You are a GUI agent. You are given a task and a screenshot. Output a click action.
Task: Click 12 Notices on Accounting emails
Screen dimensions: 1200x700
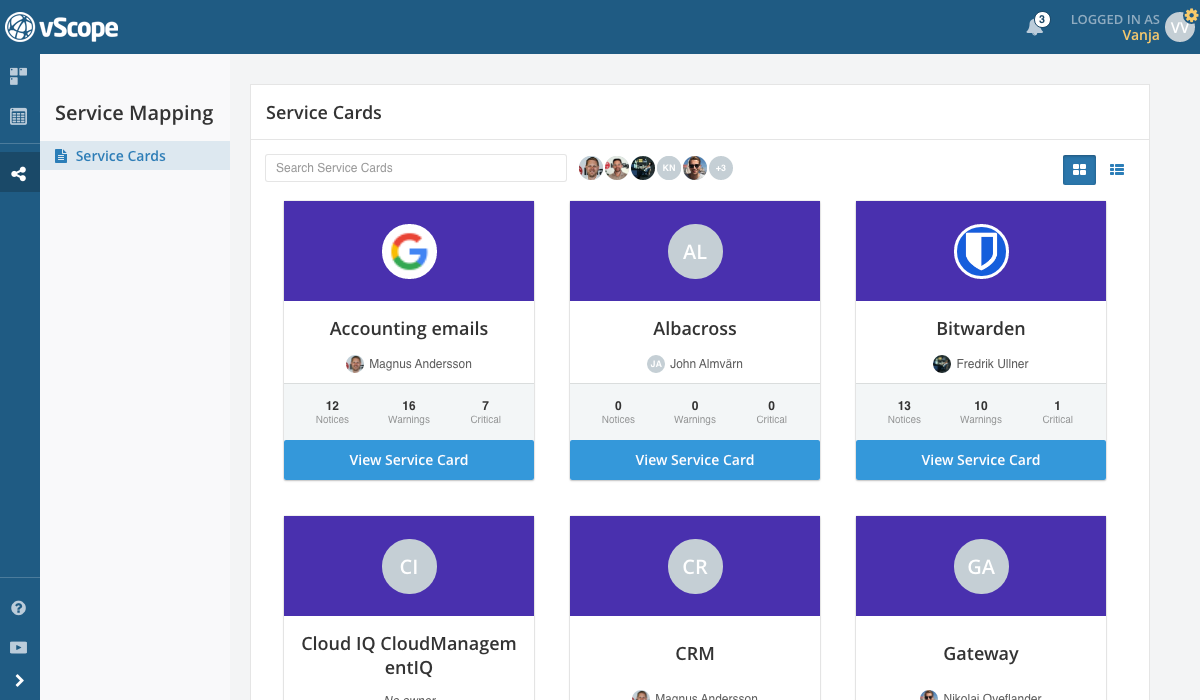[x=332, y=412]
